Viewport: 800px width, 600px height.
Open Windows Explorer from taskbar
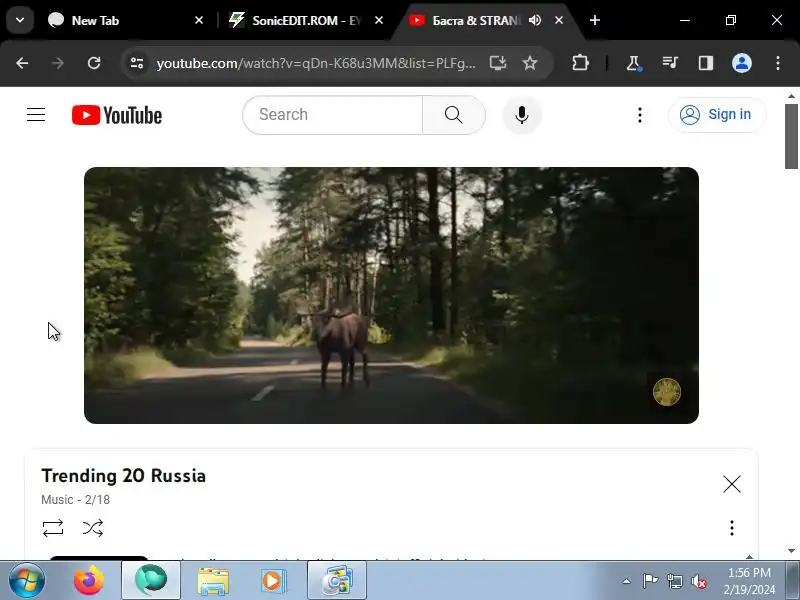pyautogui.click(x=213, y=581)
